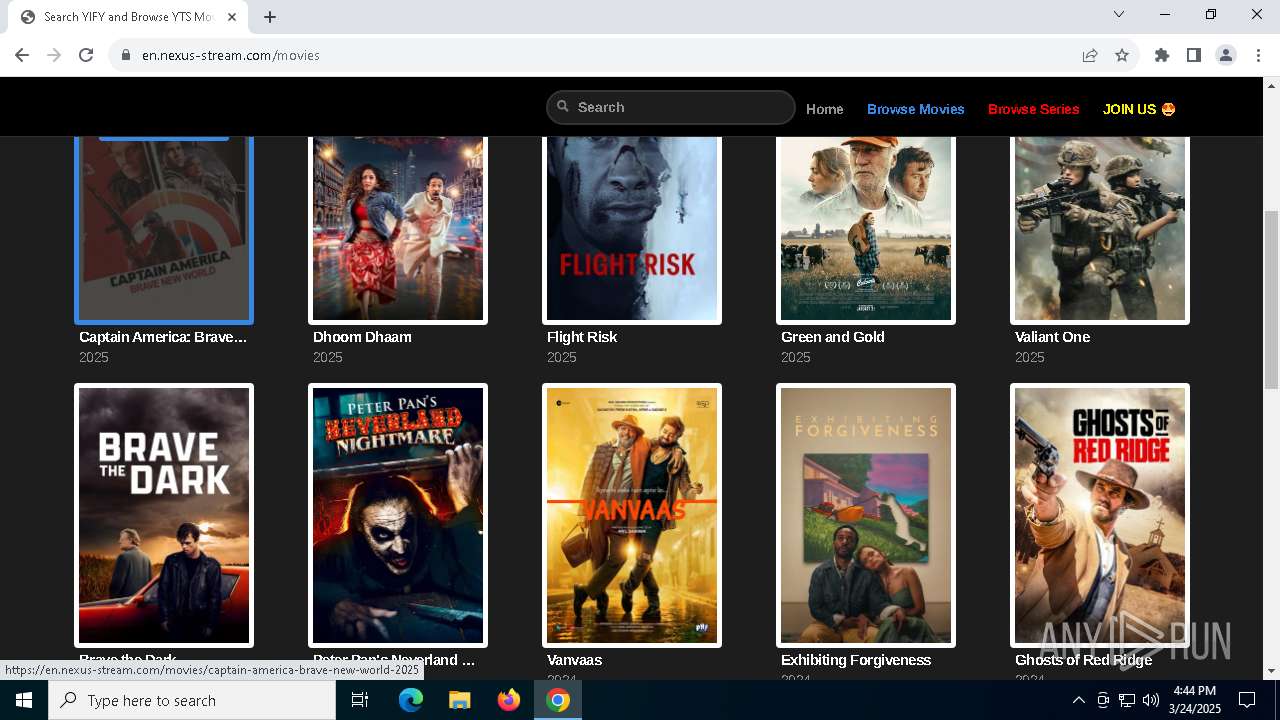Open the Windows Start menu

coord(24,700)
